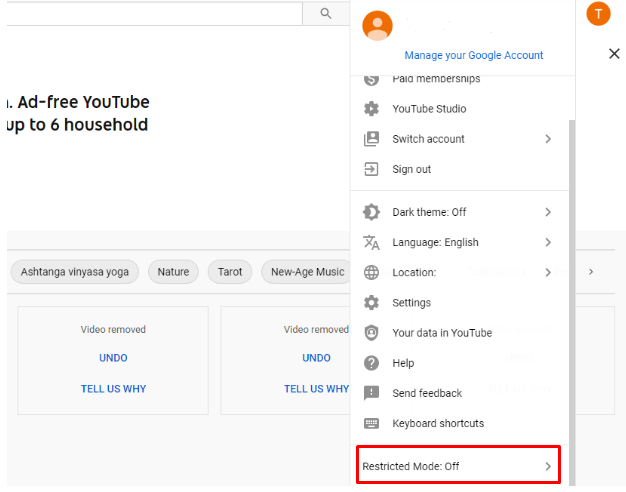The height and width of the screenshot is (492, 626).
Task: Click the Ad-free YouTube promo headline
Action: point(78,113)
